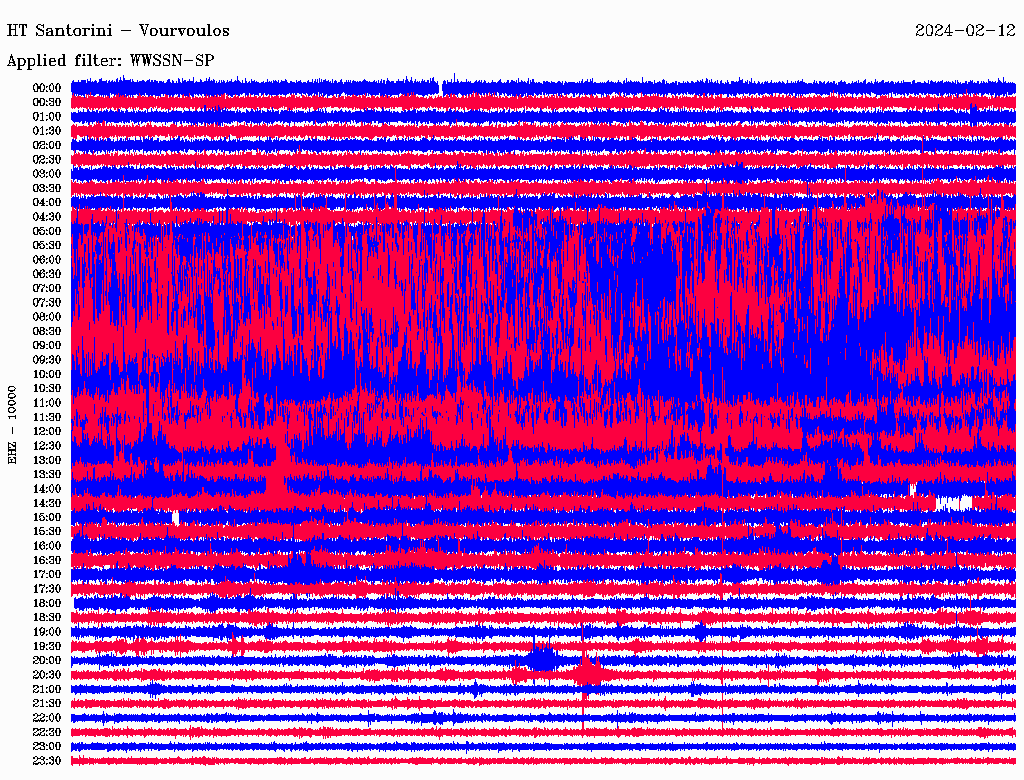
Task: Click the station title HT Santorini - Vourvoulos
Action: click(118, 31)
